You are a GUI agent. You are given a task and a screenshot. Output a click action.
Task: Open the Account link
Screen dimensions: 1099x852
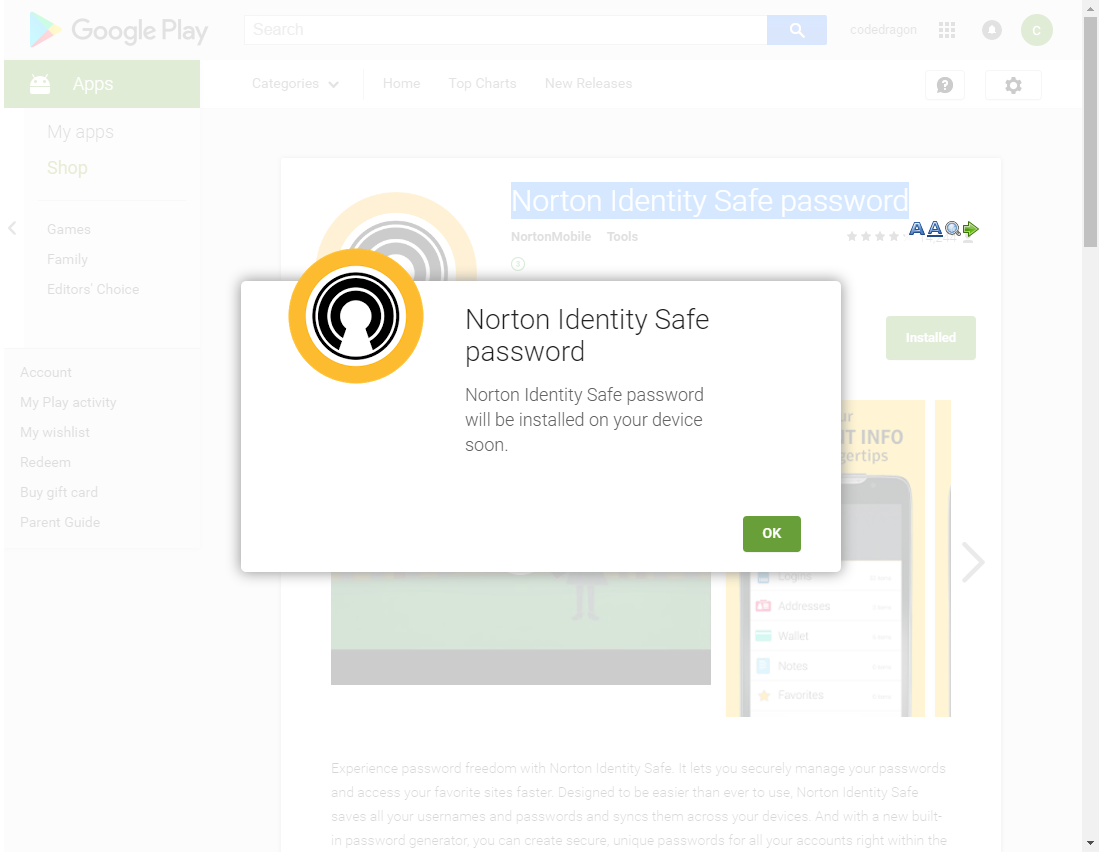pos(46,372)
